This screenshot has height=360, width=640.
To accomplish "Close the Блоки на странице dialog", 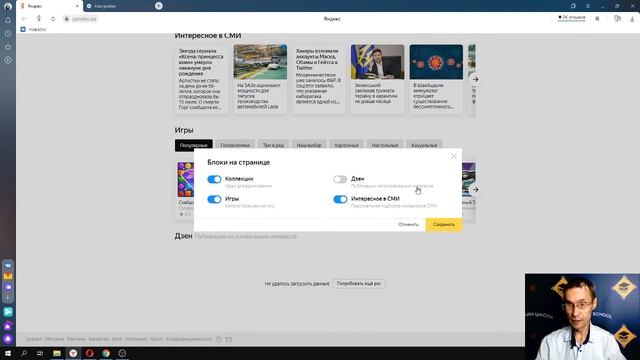I will (453, 156).
